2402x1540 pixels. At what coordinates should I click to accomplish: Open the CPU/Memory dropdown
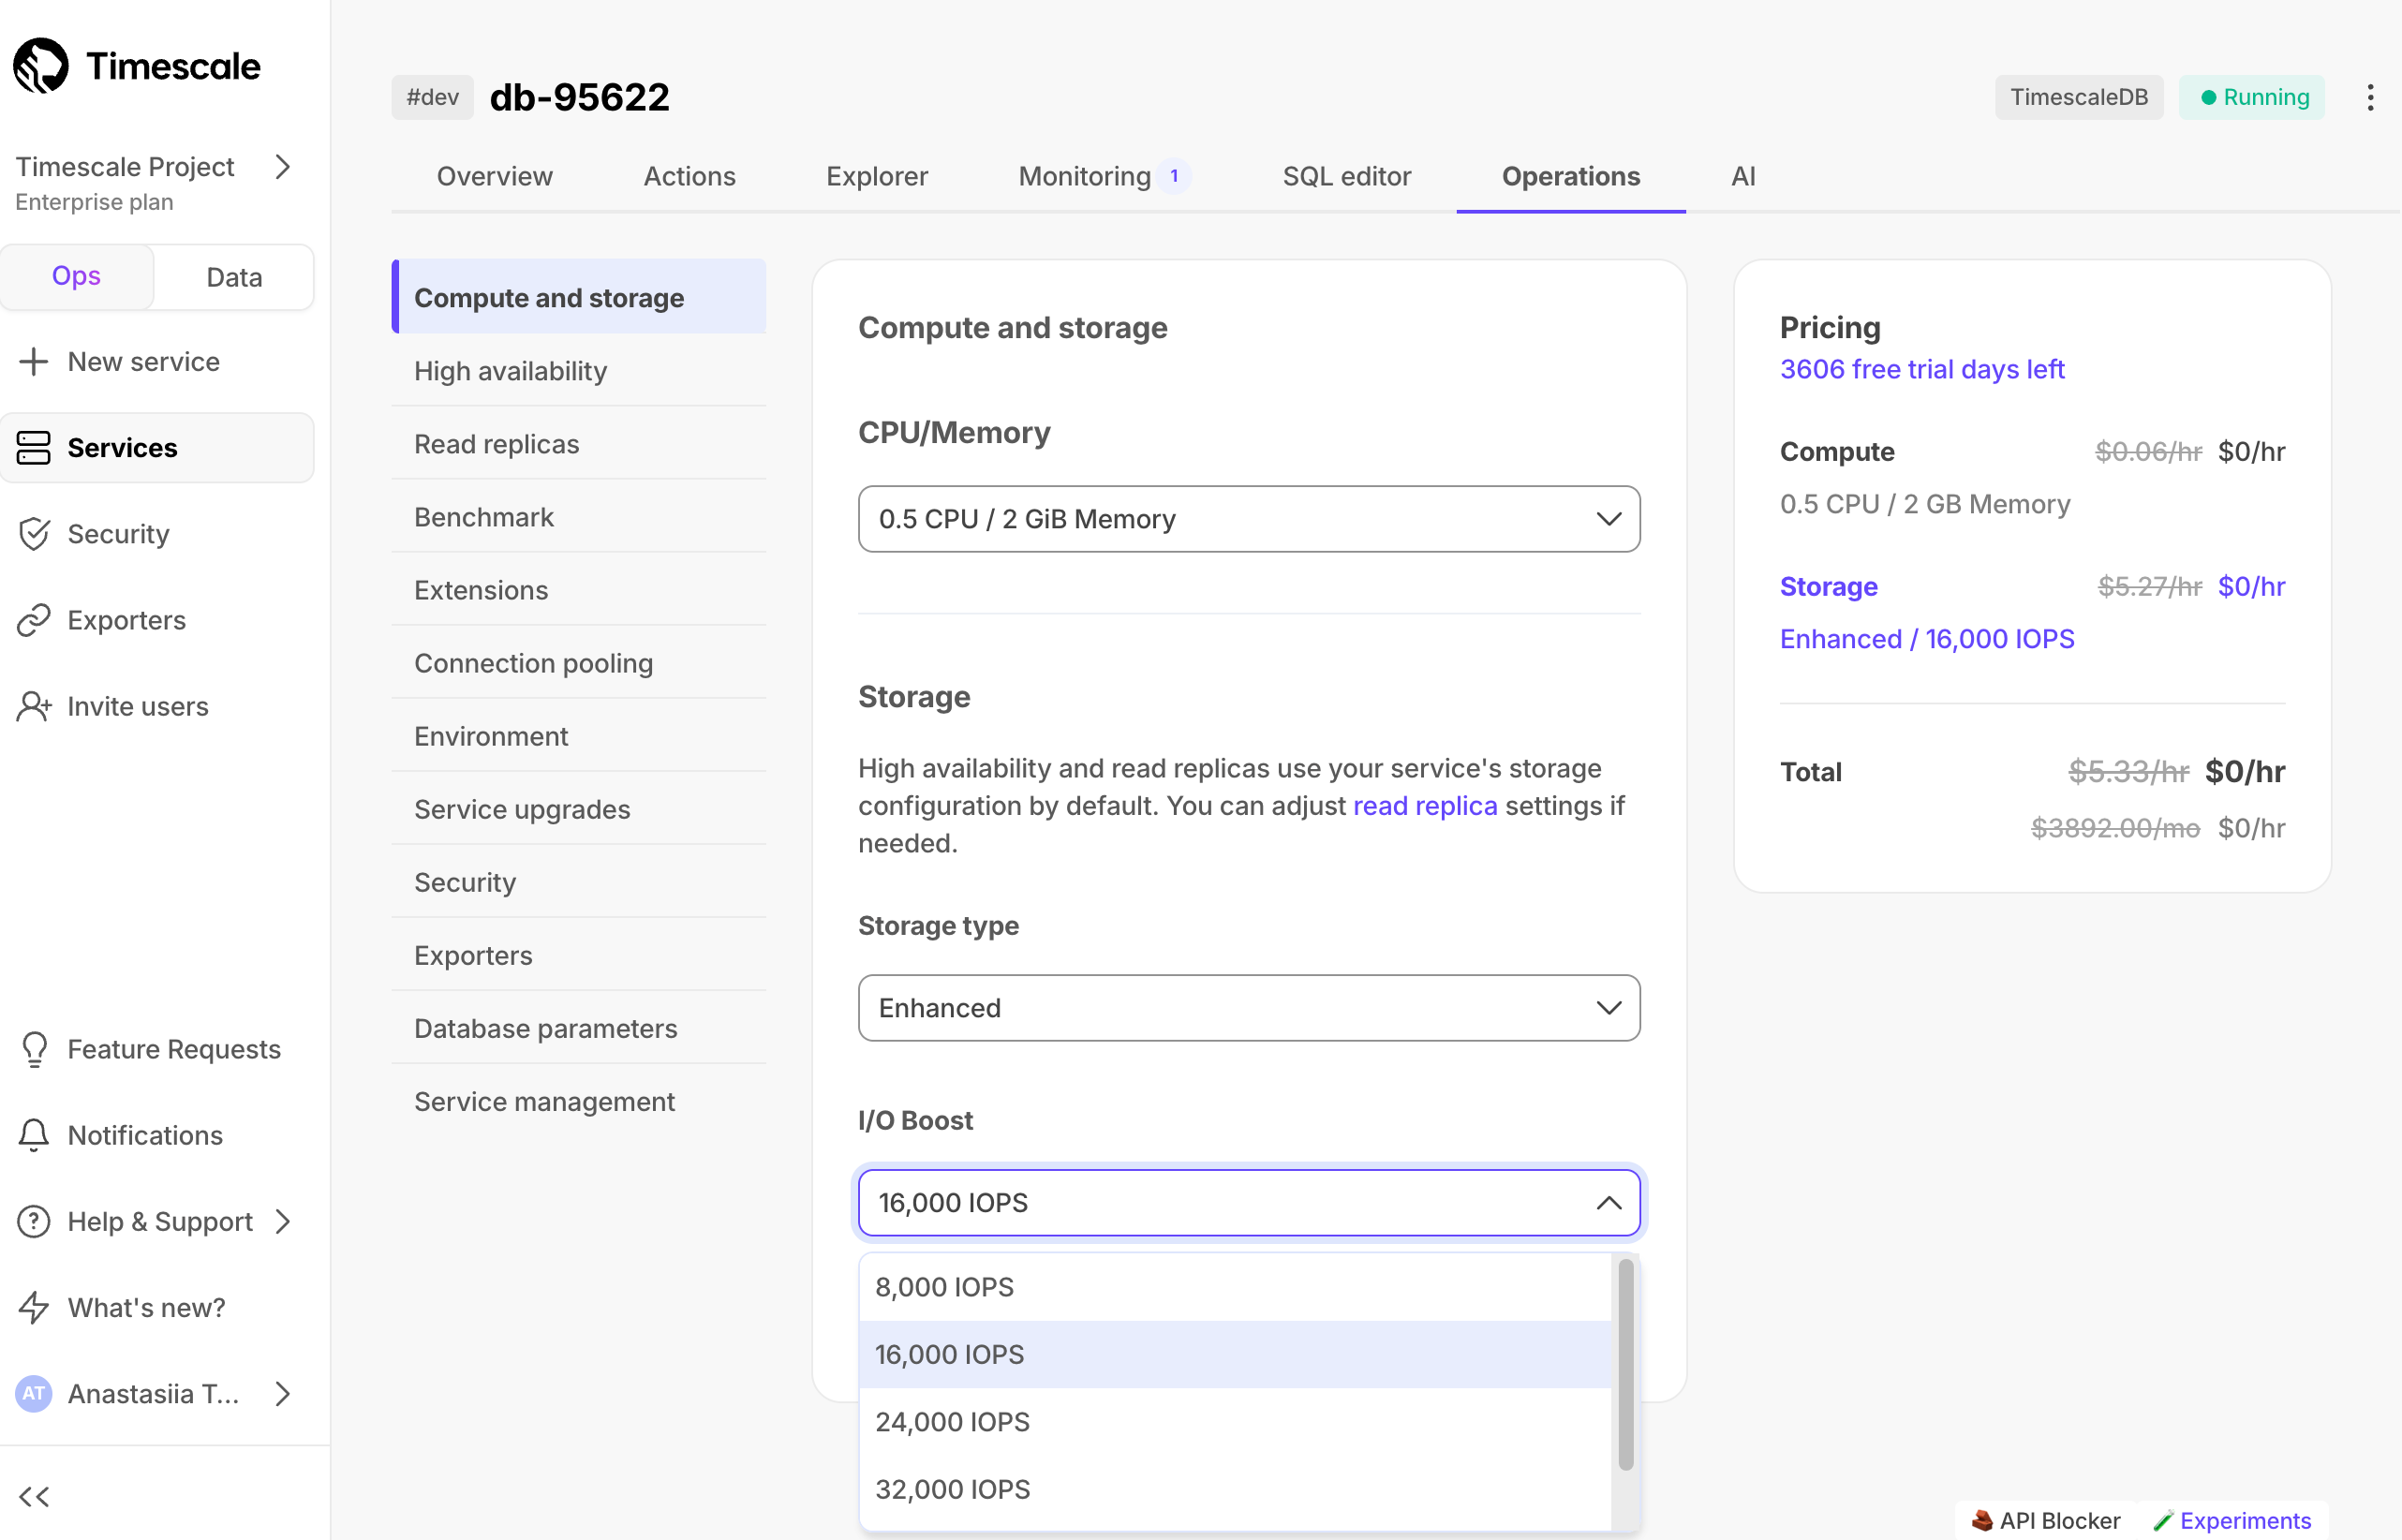coord(1249,519)
